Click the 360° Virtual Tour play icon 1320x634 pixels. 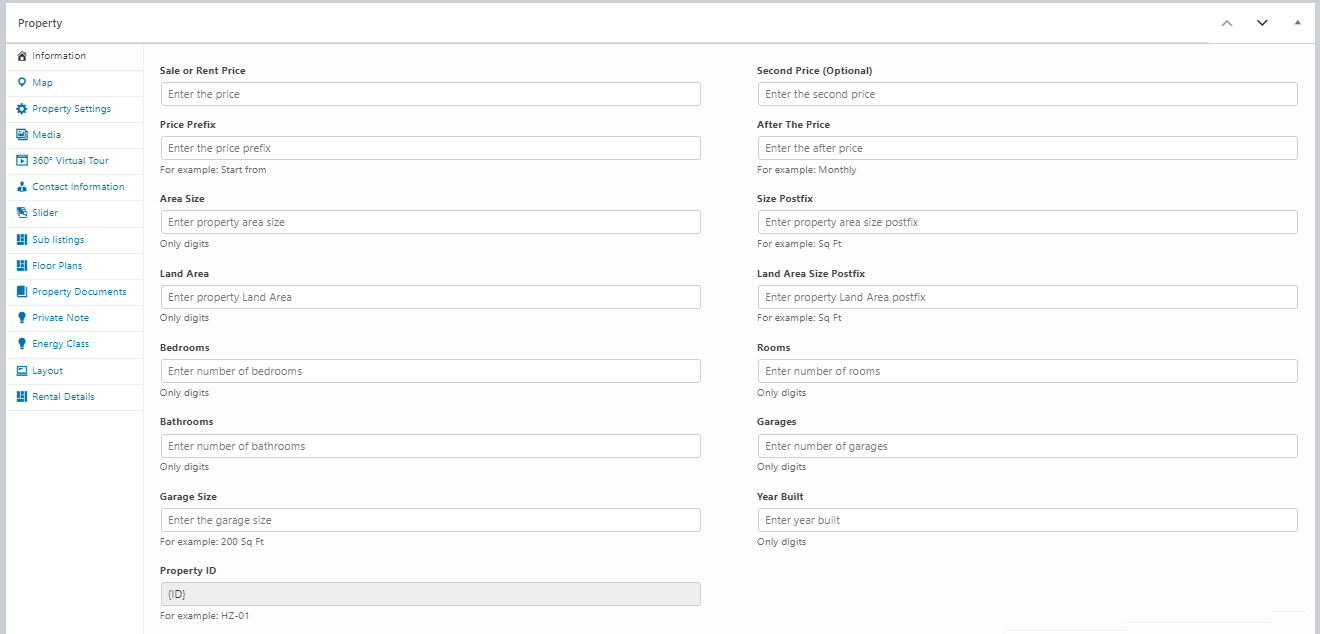(22, 161)
